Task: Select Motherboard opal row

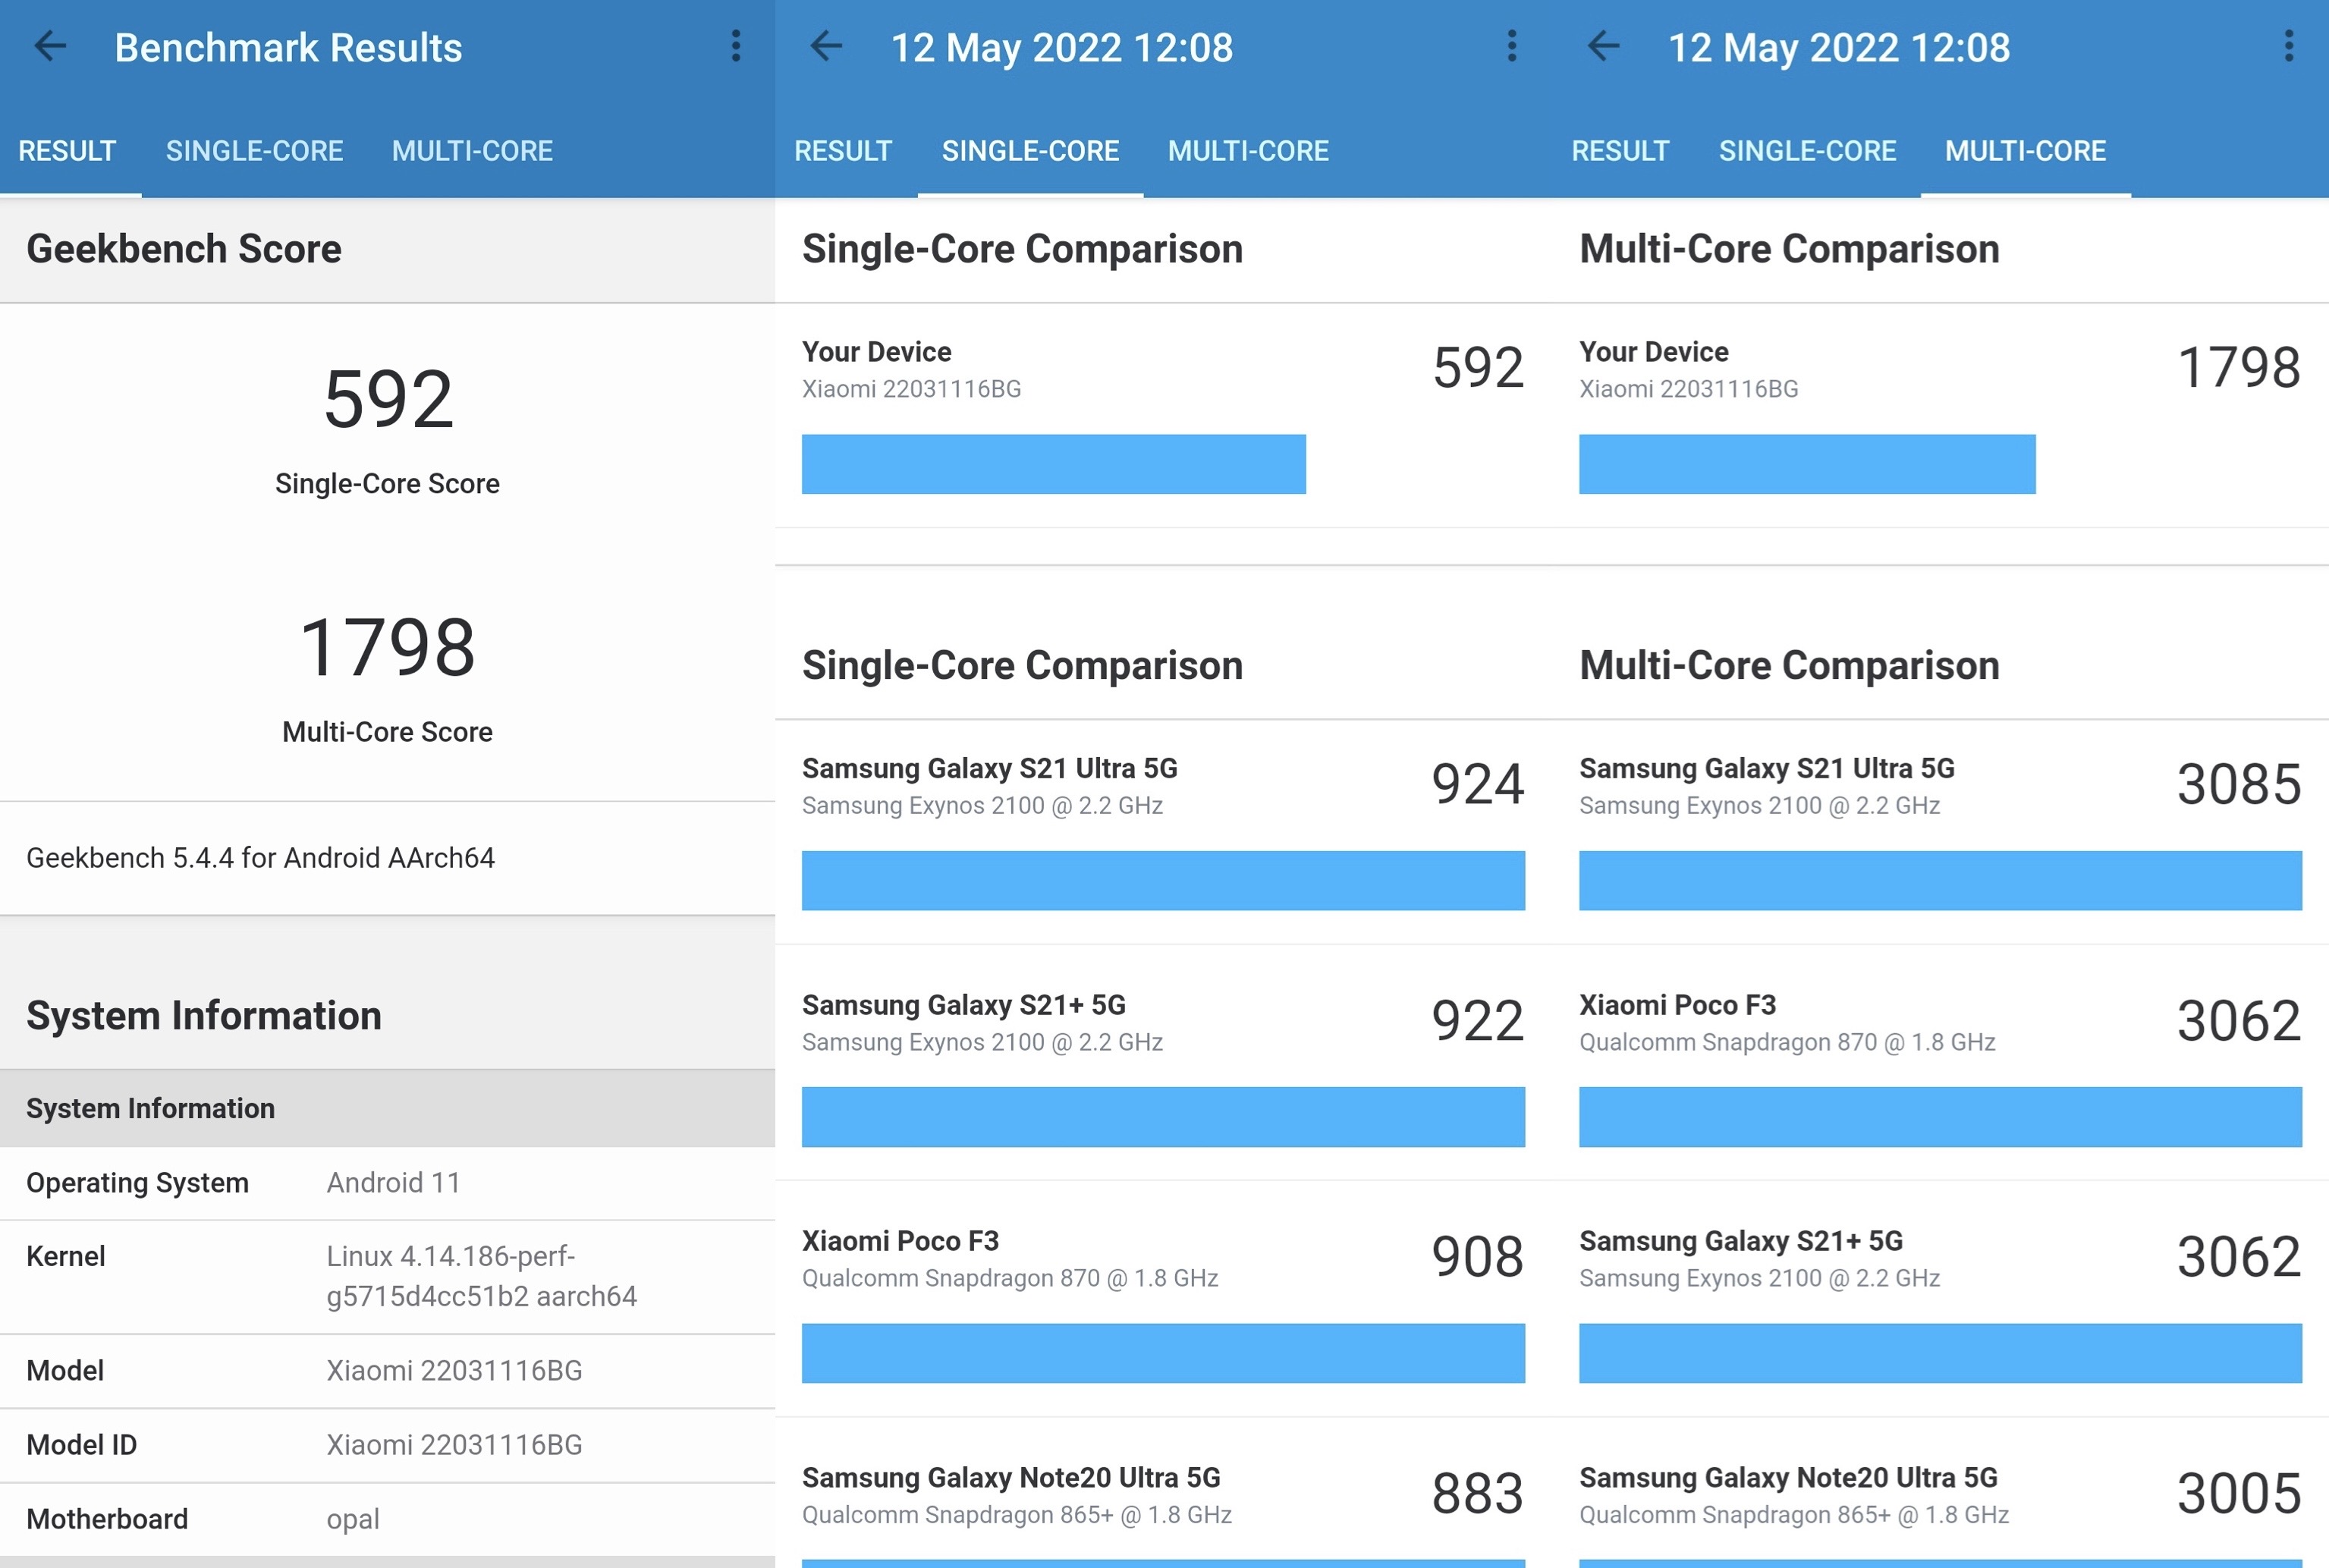Action: [387, 1519]
